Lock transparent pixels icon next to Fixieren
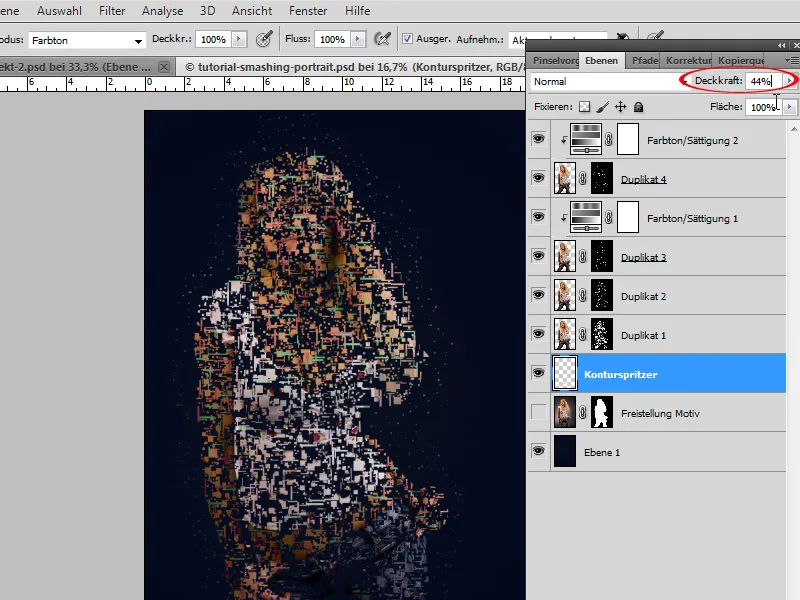Viewport: 800px width, 600px height. 585,107
